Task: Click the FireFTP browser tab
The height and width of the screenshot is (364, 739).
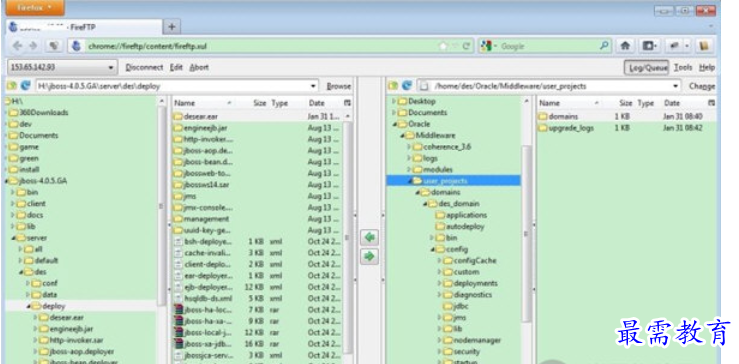Action: 84,27
